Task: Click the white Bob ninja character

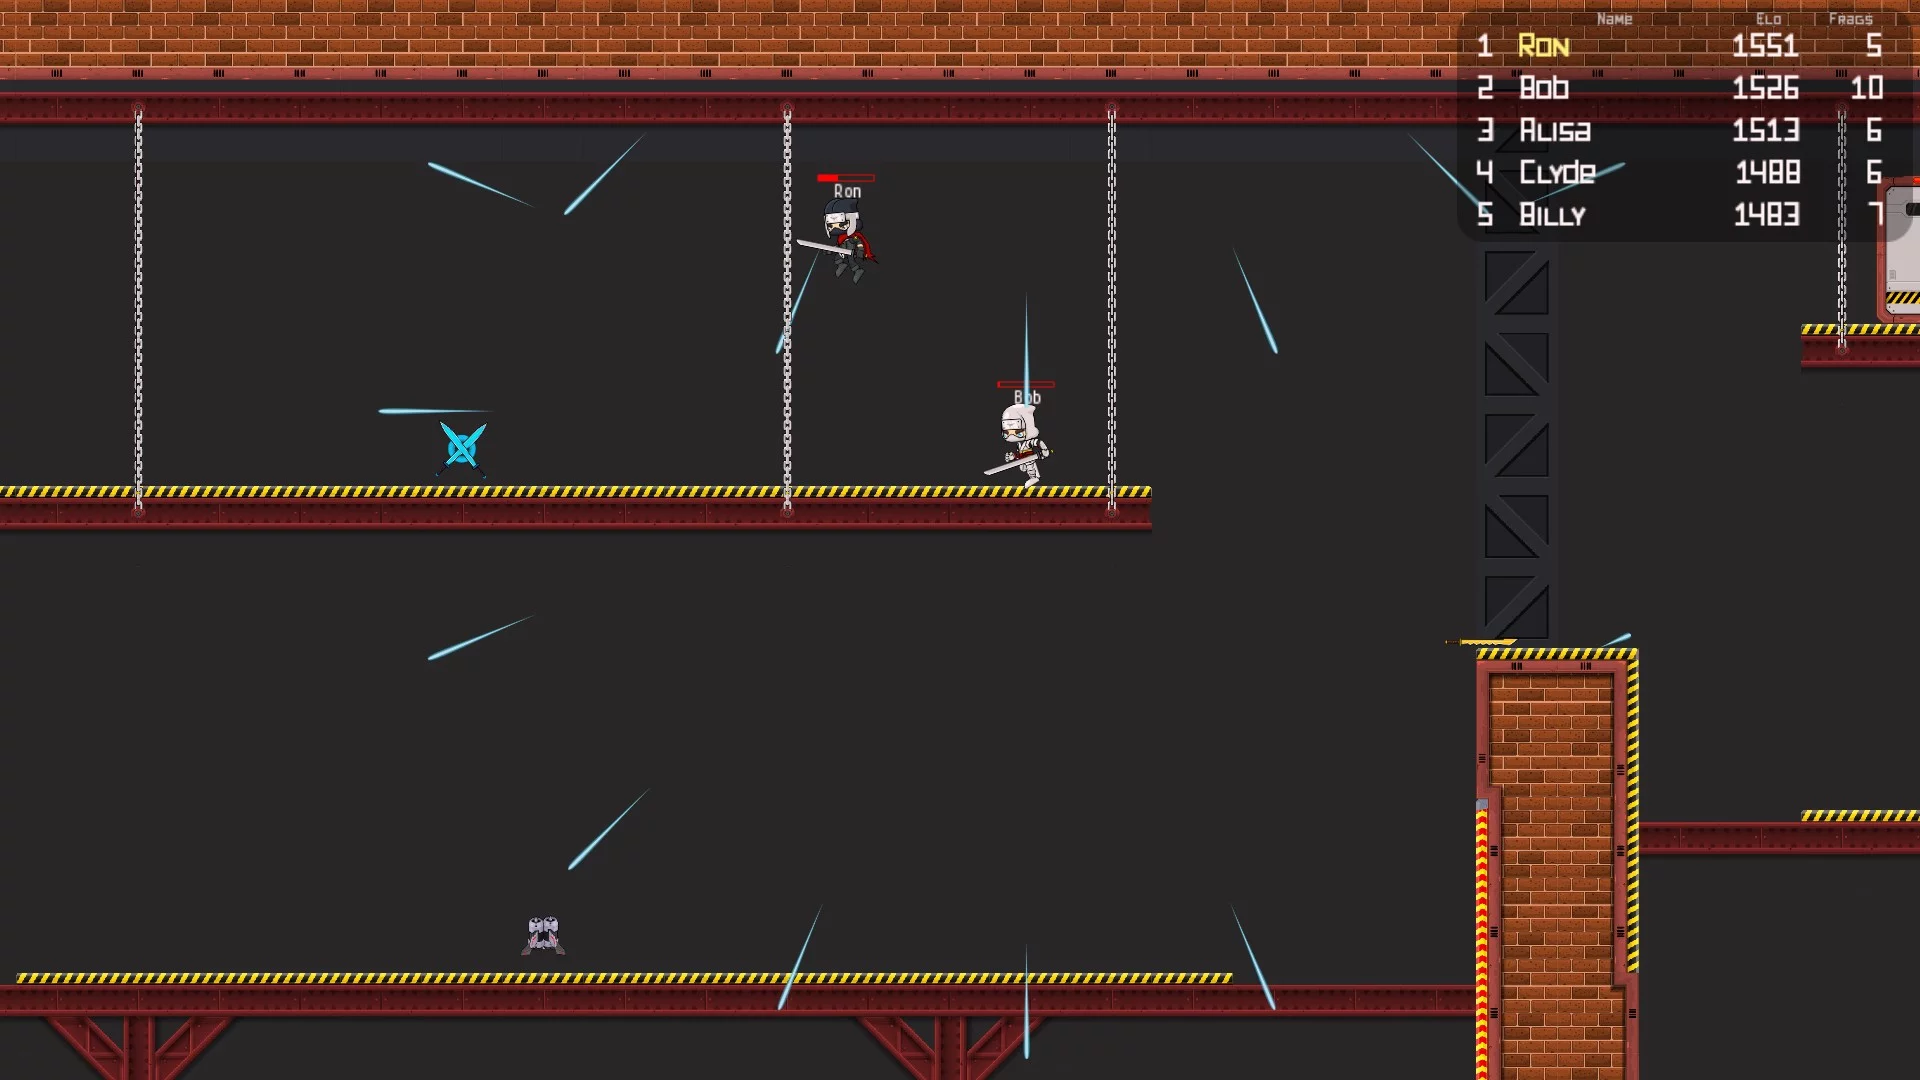Action: 1021,446
